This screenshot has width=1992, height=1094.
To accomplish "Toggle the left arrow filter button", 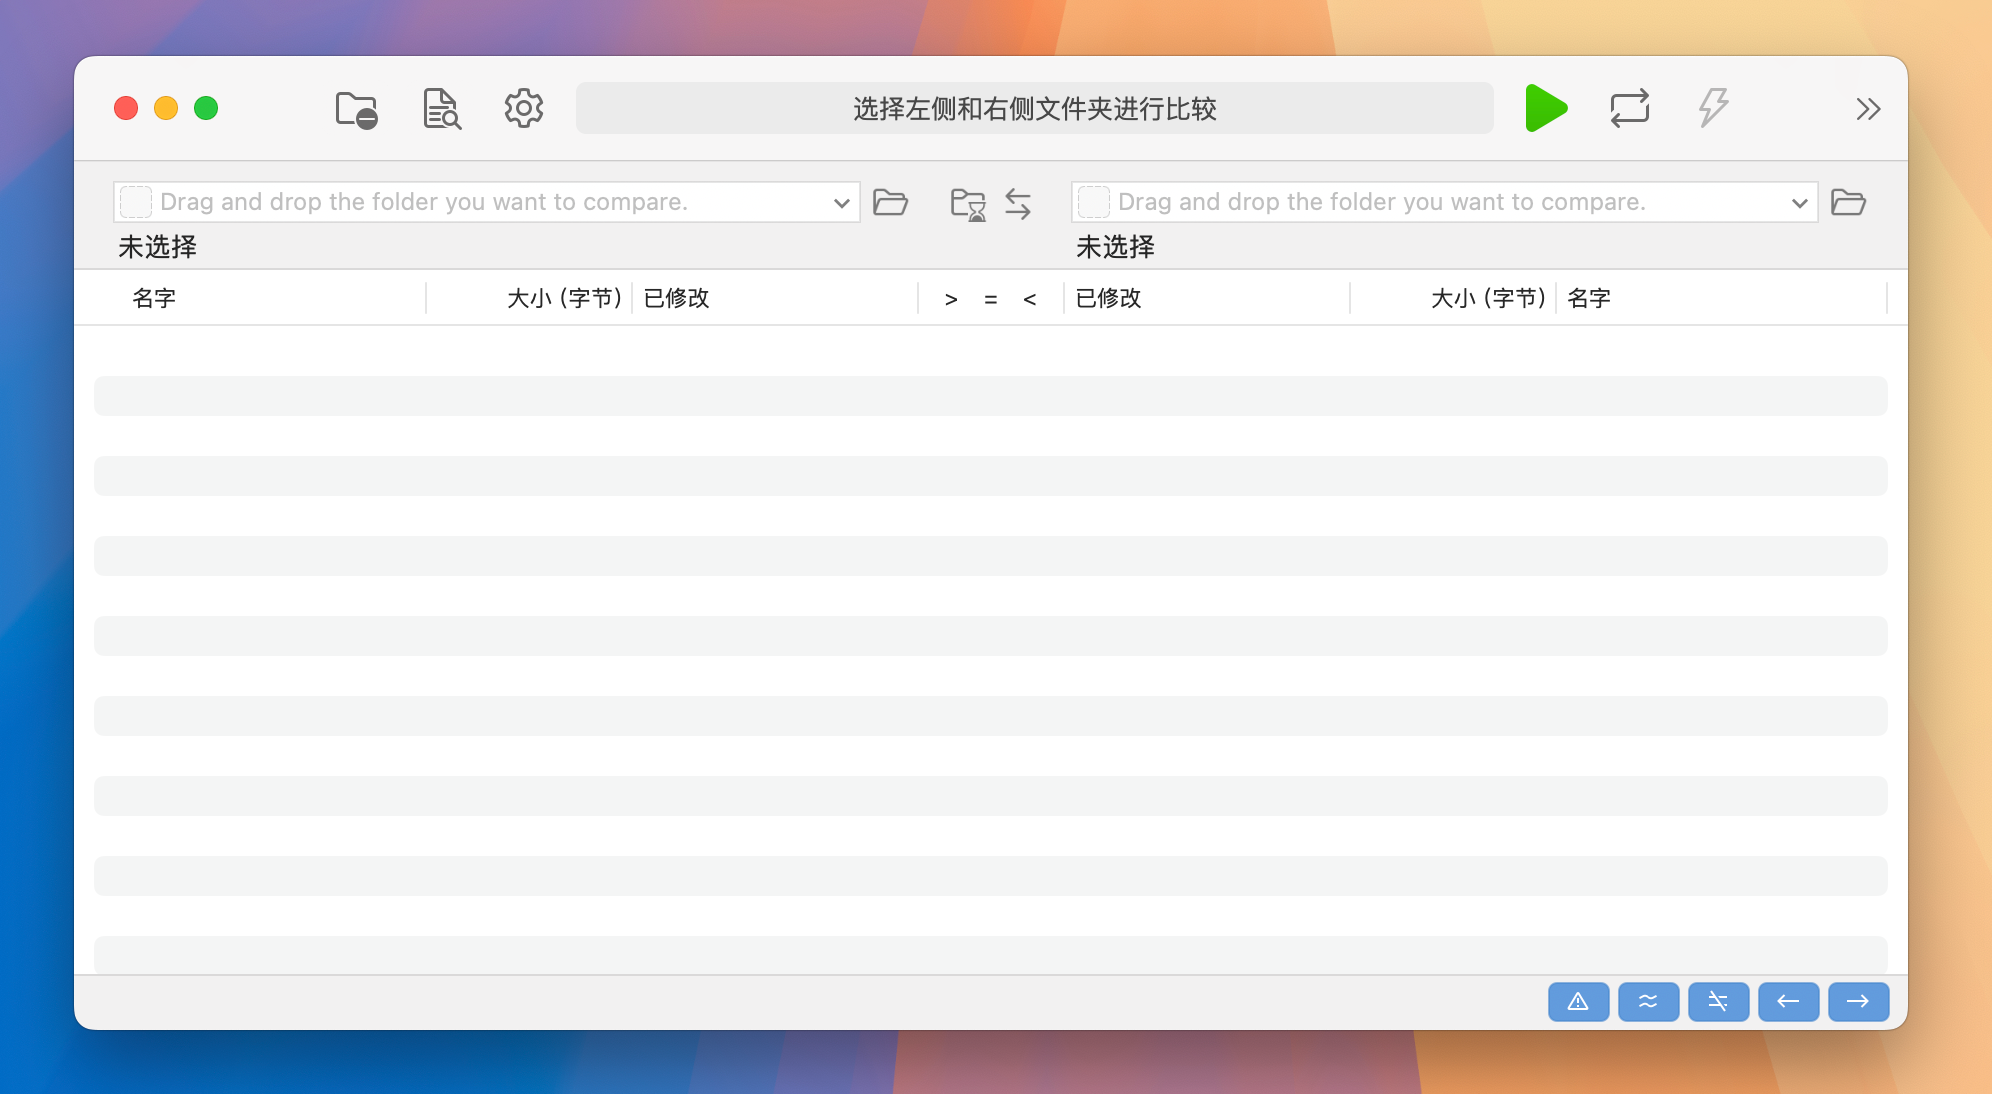I will point(1788,1001).
